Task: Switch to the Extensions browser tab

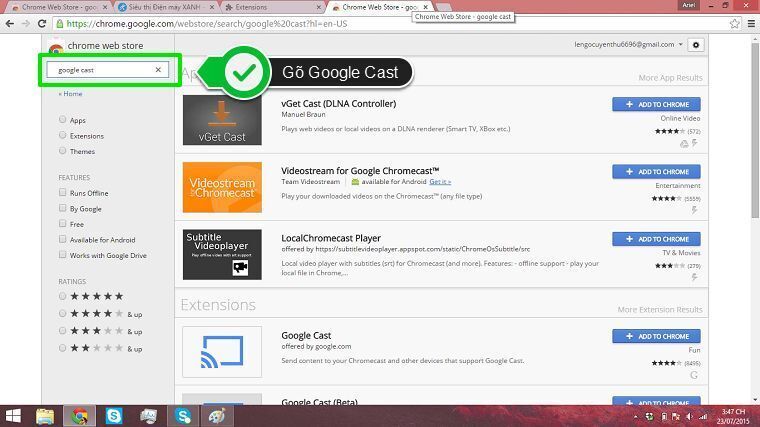Action: (271, 7)
